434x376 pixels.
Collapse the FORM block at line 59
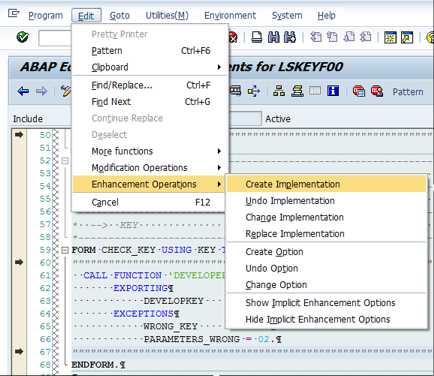point(65,250)
